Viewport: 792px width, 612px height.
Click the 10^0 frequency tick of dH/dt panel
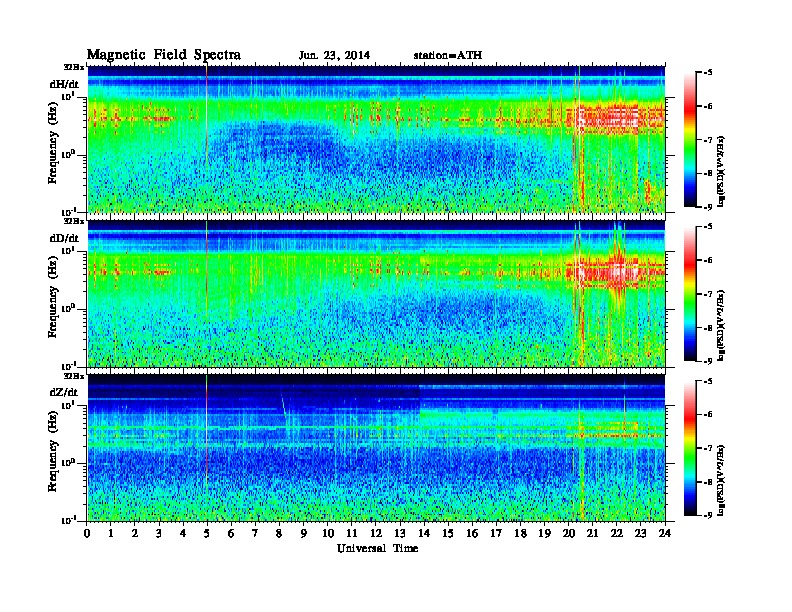pyautogui.click(x=68, y=154)
